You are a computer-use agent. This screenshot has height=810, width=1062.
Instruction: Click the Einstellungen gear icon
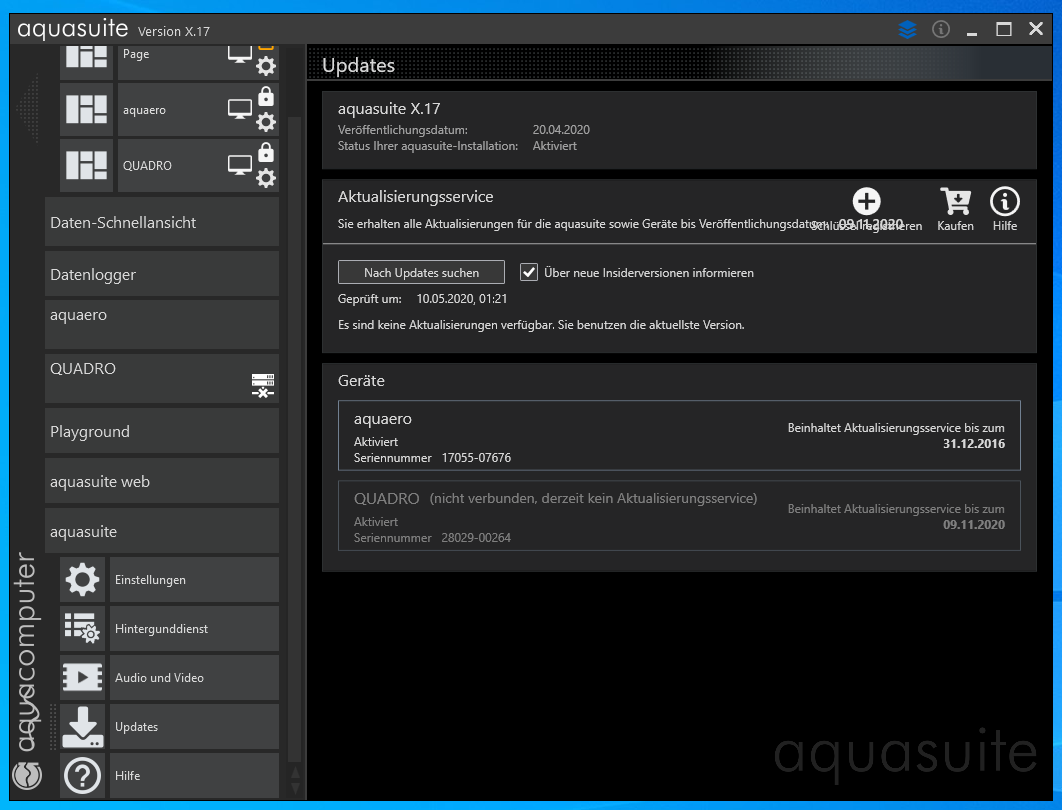point(82,580)
